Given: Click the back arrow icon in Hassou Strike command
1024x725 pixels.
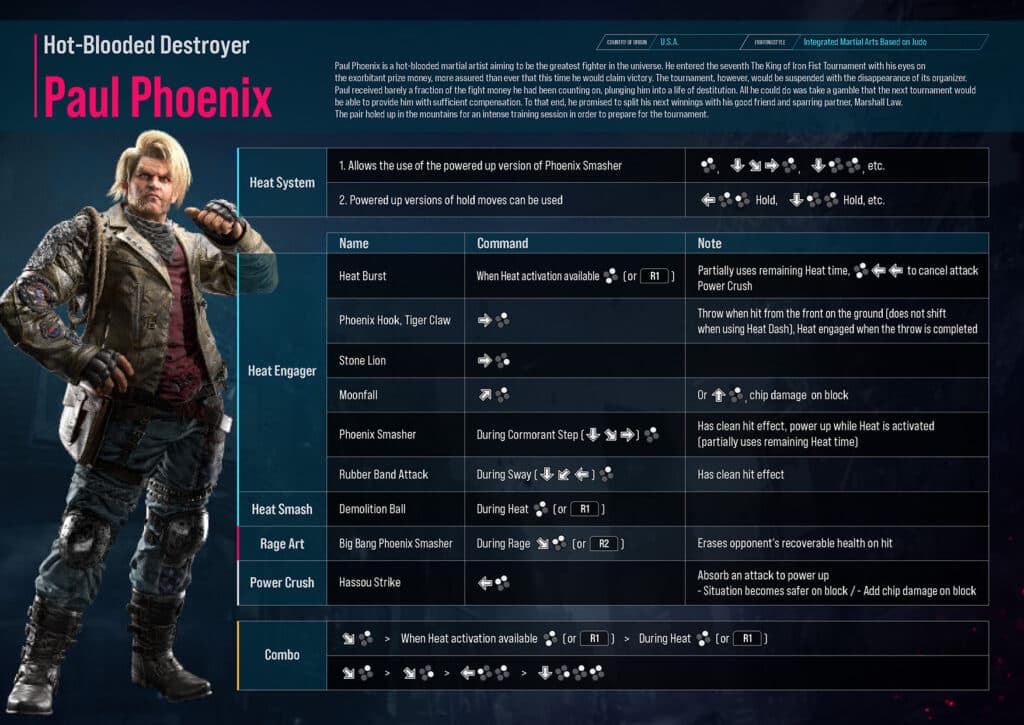Looking at the screenshot, I should tap(485, 583).
